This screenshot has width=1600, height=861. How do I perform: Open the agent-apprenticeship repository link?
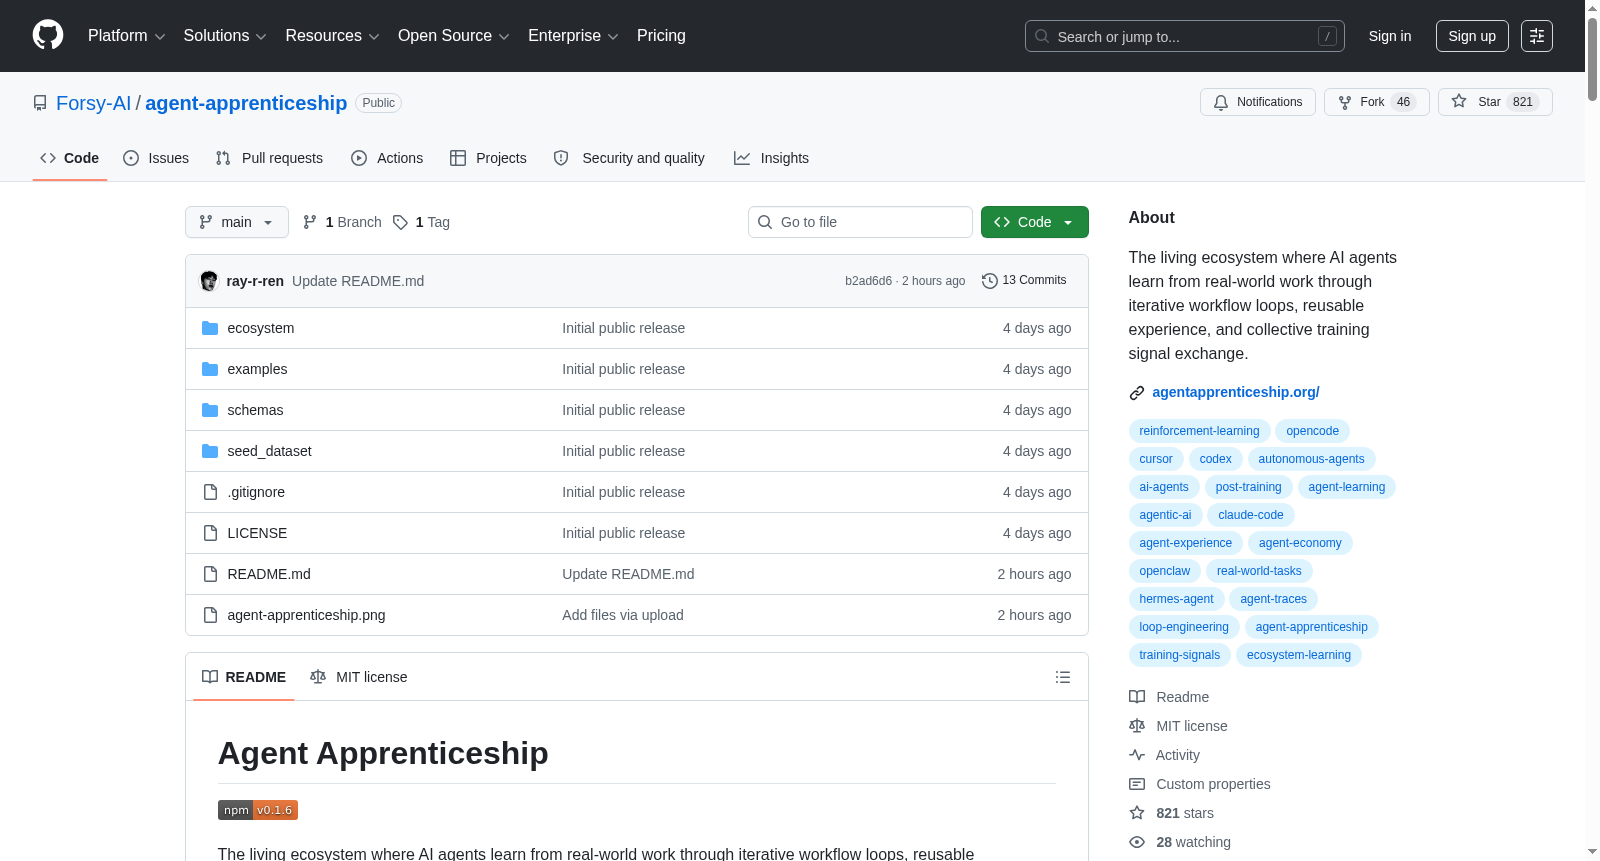246,103
